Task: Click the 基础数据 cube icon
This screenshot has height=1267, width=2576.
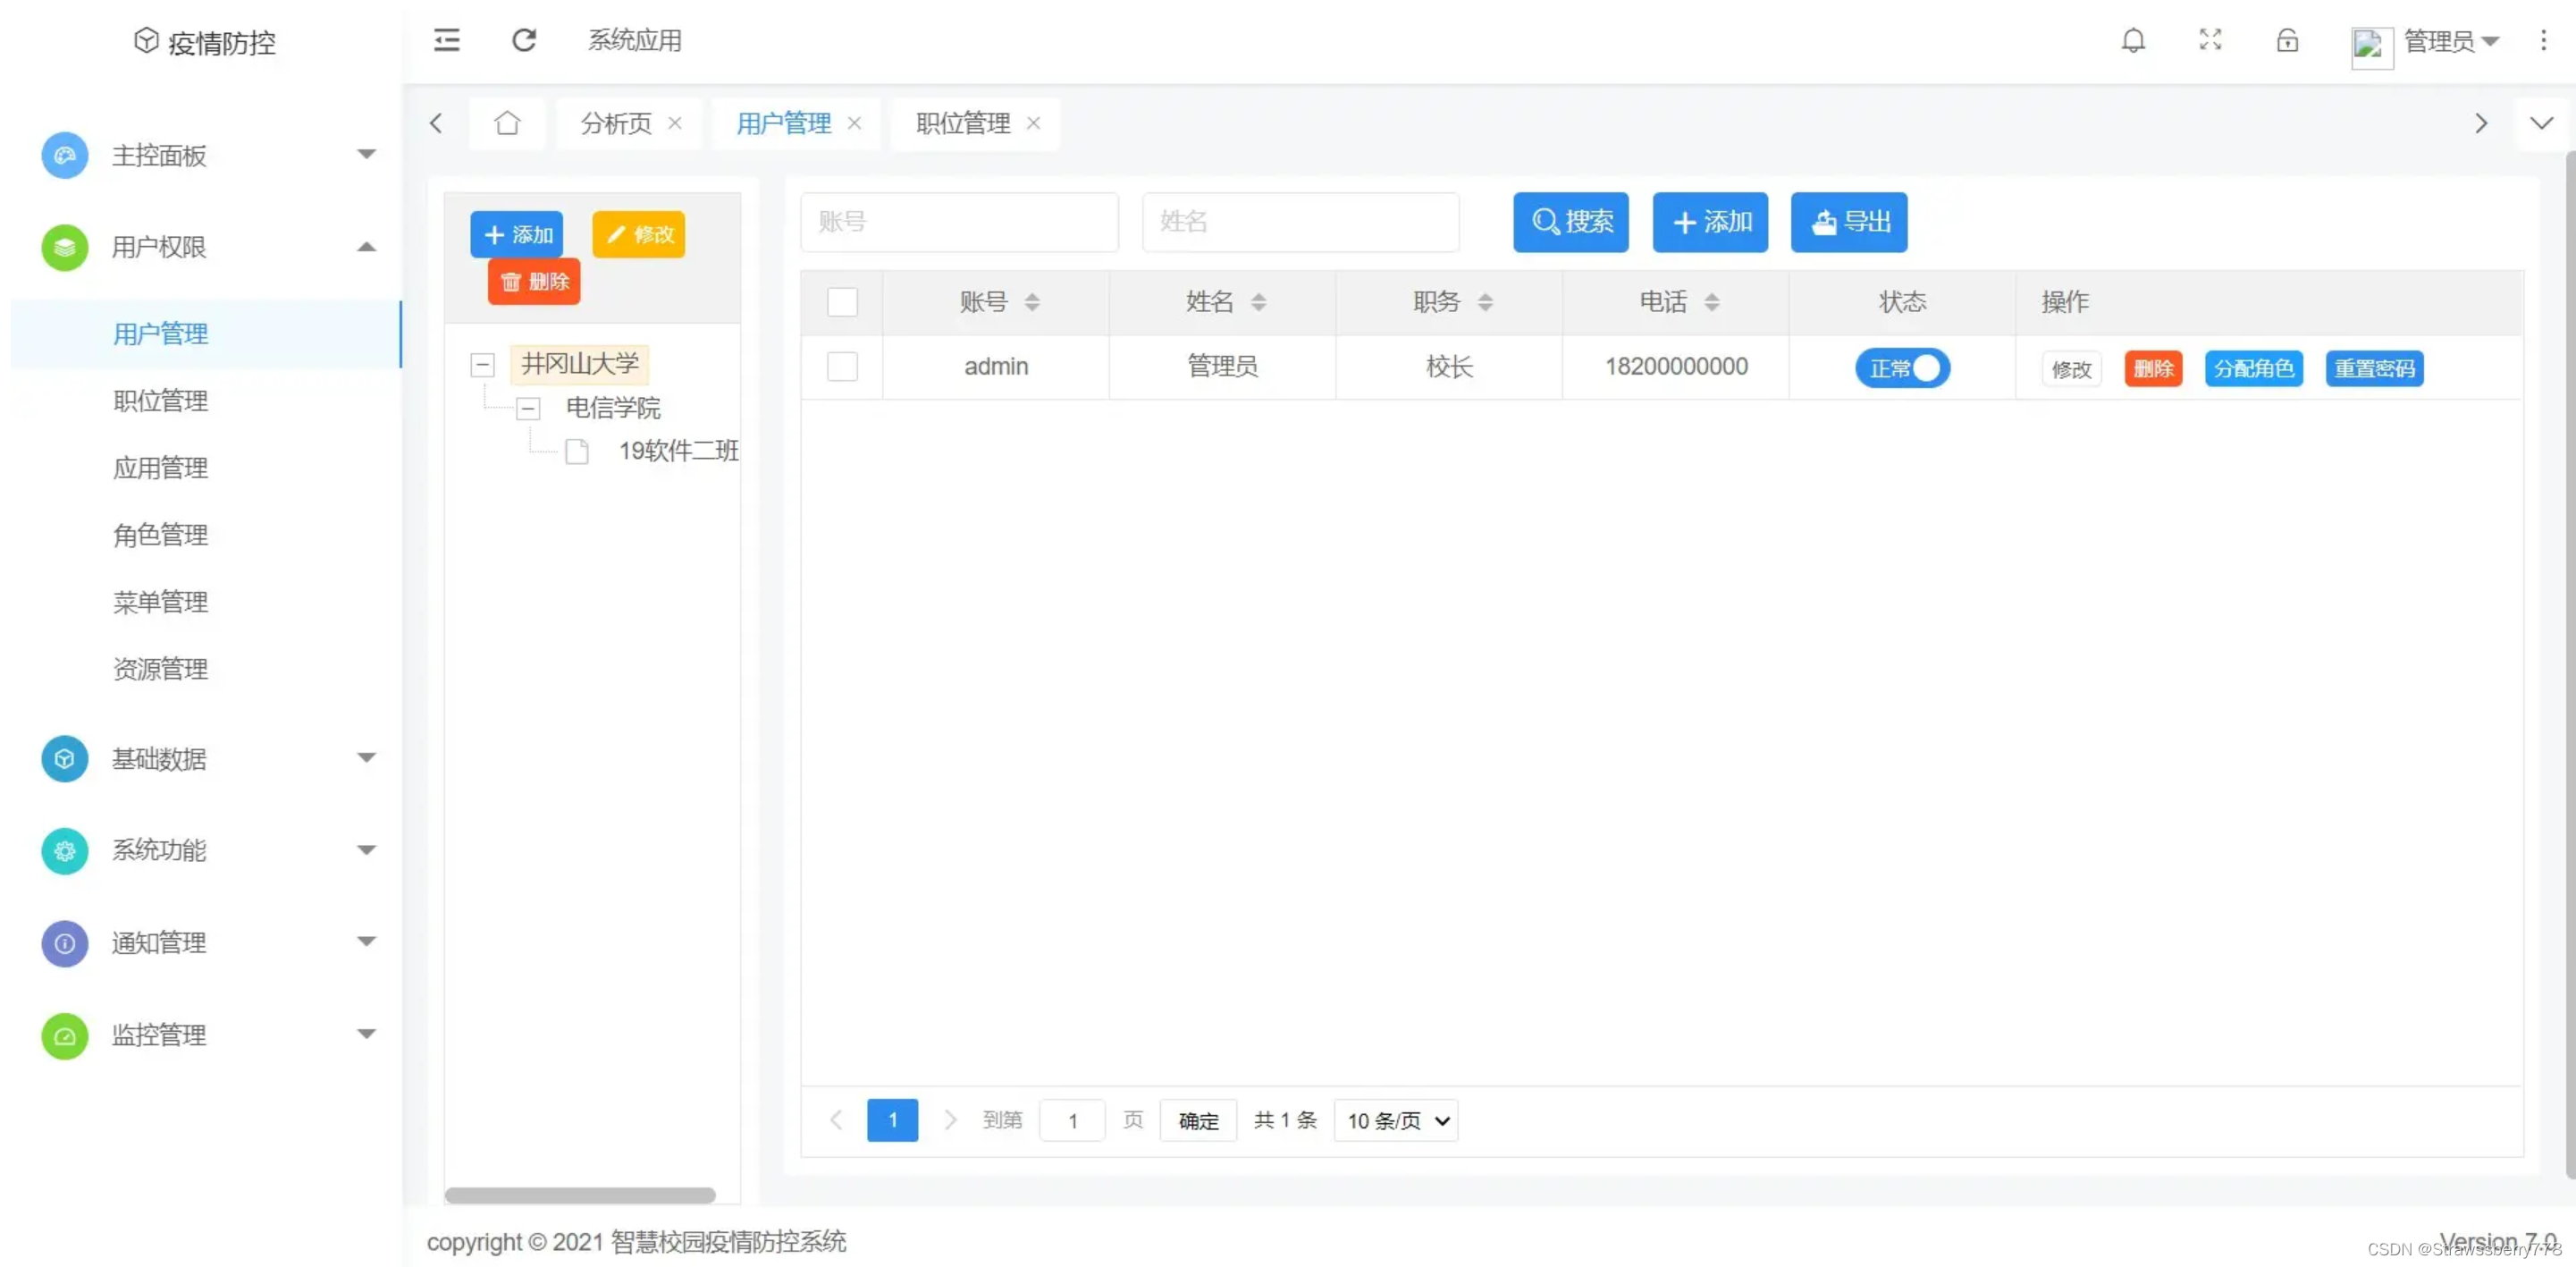Action: 64,759
